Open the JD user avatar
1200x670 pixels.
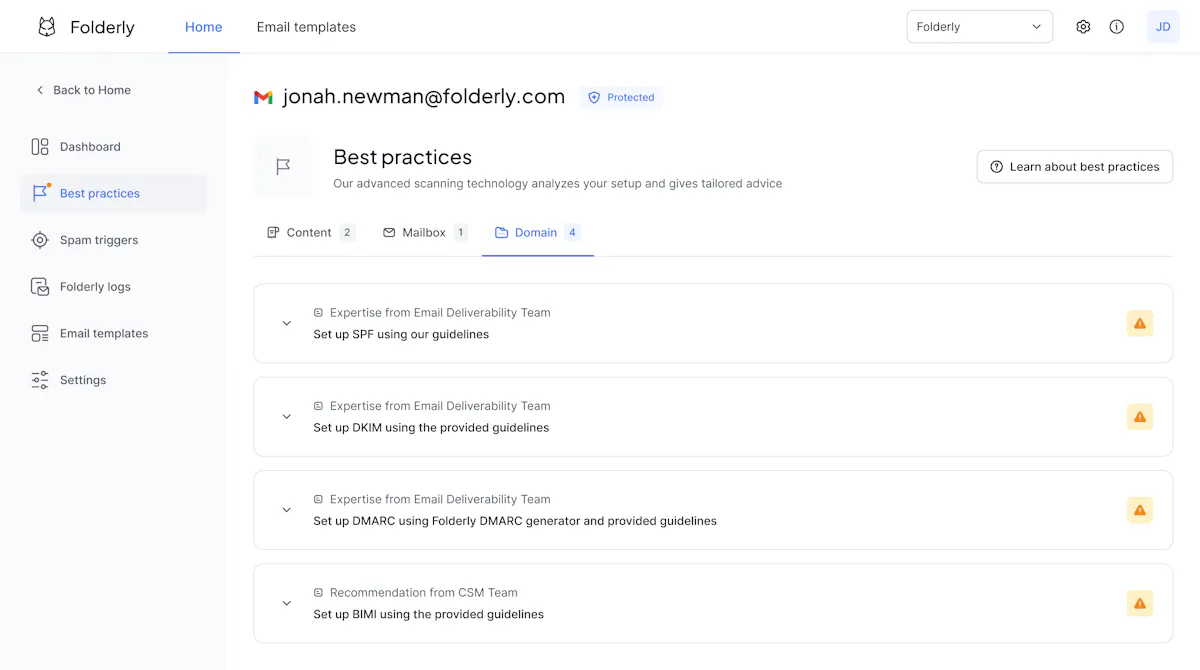point(1163,27)
